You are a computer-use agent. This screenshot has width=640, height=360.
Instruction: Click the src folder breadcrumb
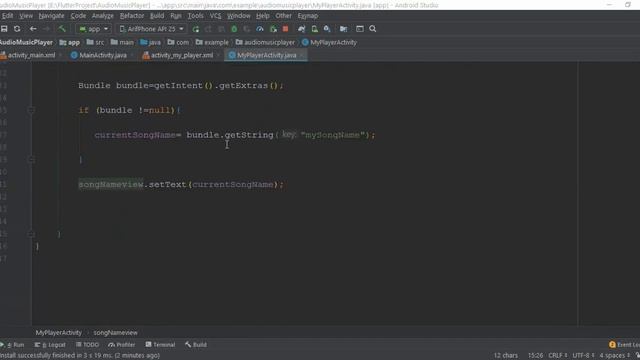96,42
